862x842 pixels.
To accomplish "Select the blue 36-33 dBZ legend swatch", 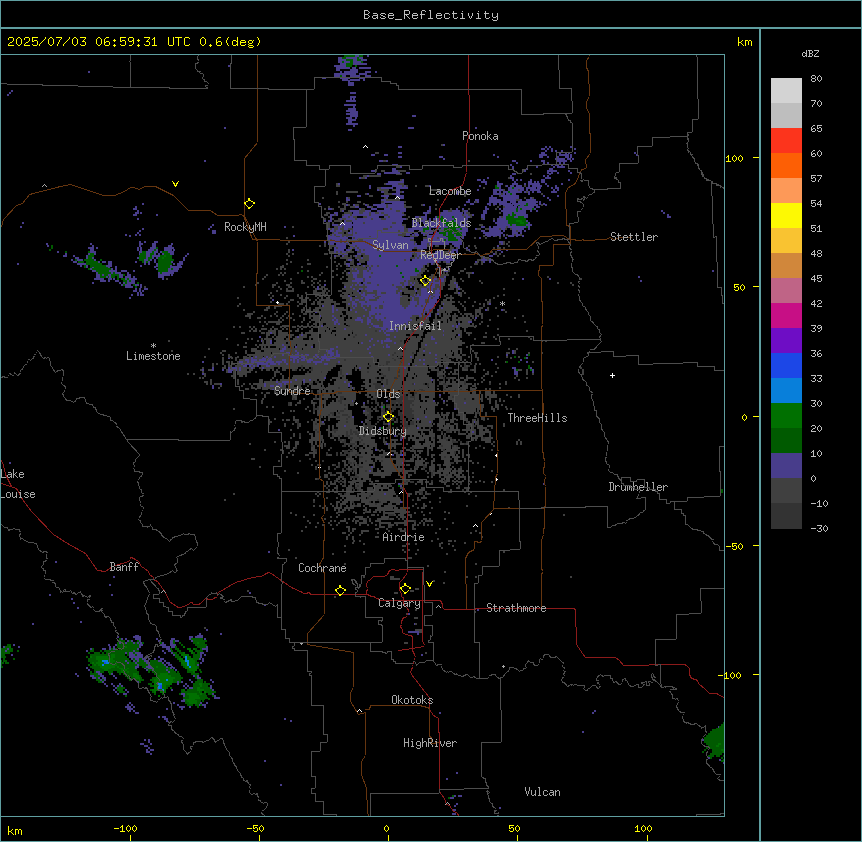I will click(786, 365).
